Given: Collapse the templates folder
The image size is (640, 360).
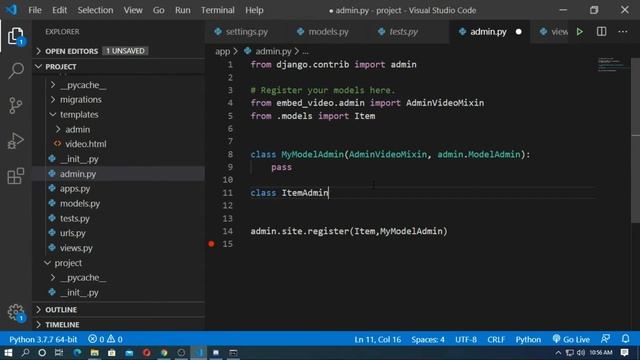Looking at the screenshot, I should point(79,115).
